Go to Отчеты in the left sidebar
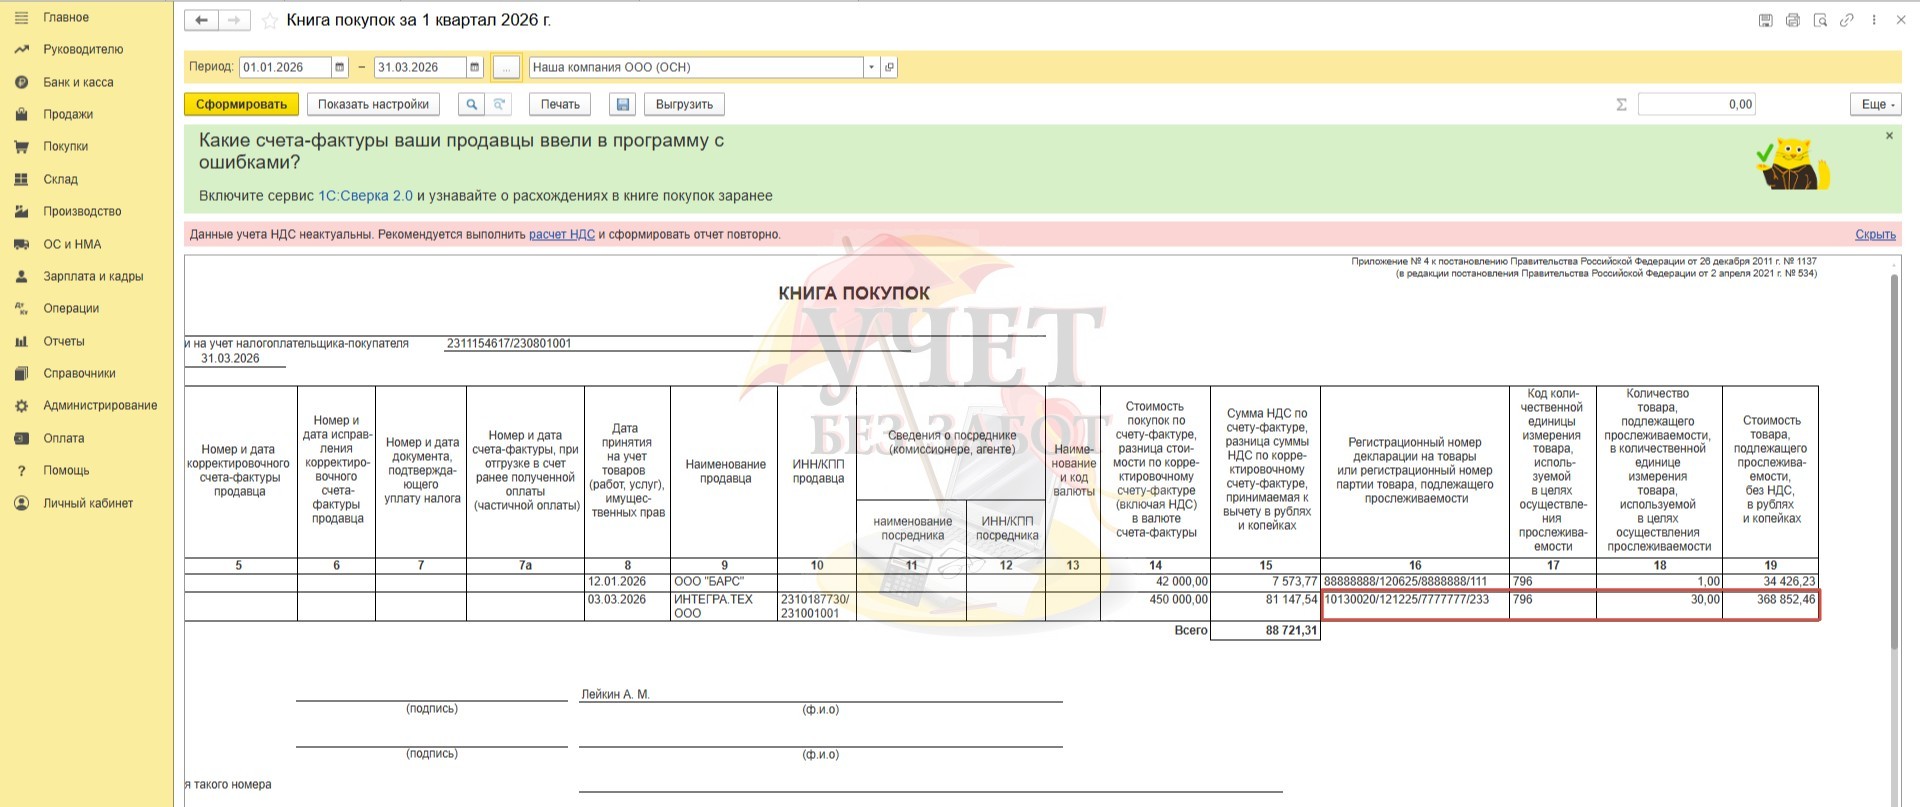1920x807 pixels. (x=63, y=341)
